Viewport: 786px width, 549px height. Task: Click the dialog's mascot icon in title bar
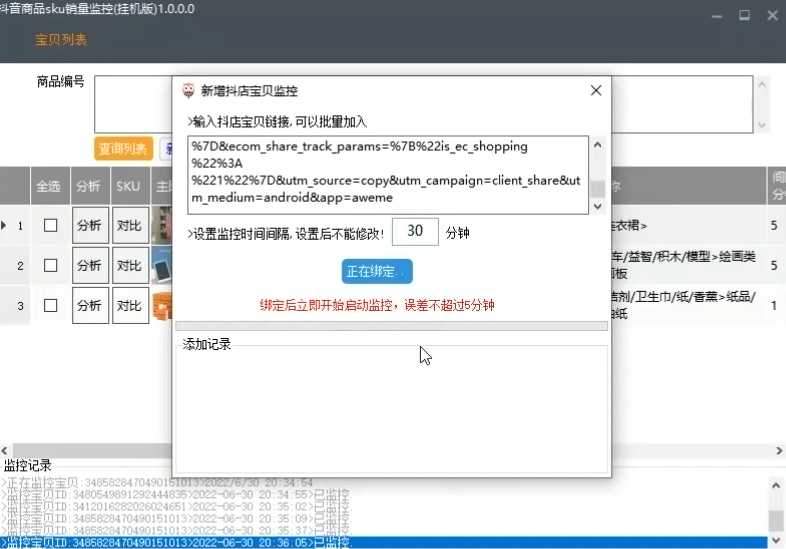188,90
